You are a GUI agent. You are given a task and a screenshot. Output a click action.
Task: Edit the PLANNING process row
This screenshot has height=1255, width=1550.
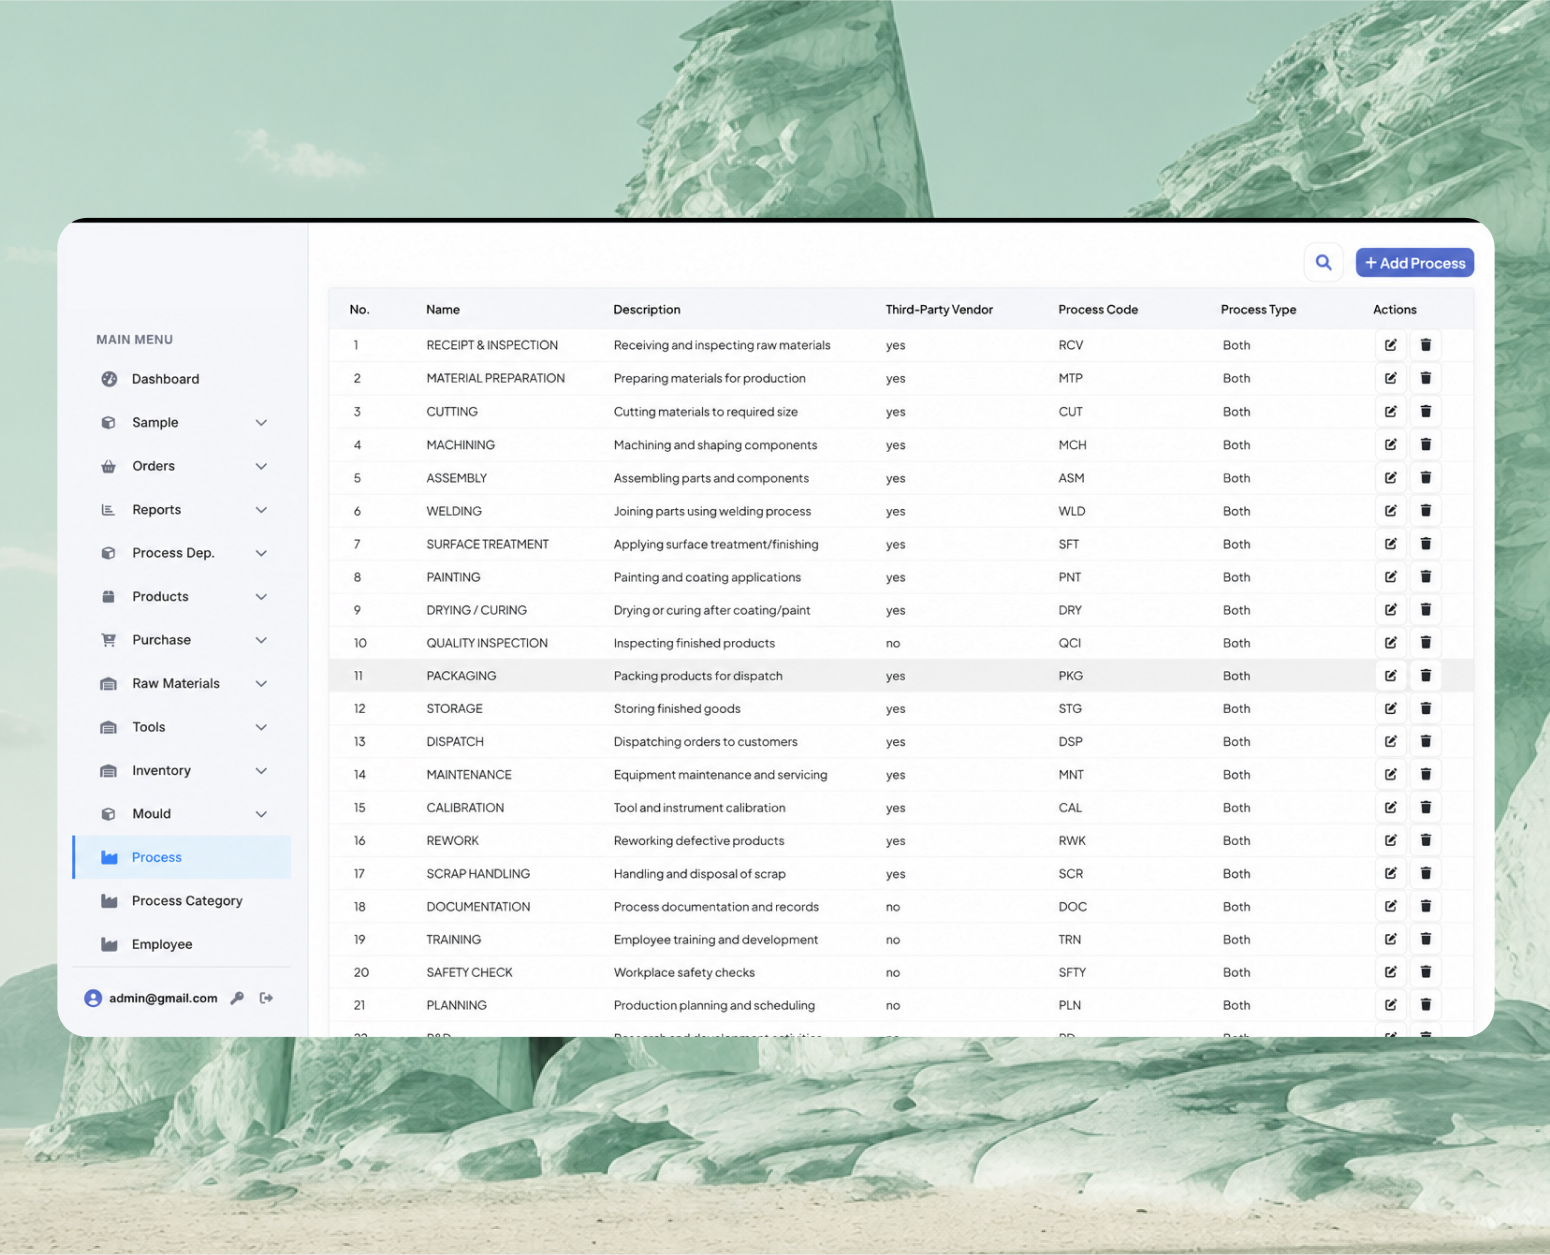1390,1005
